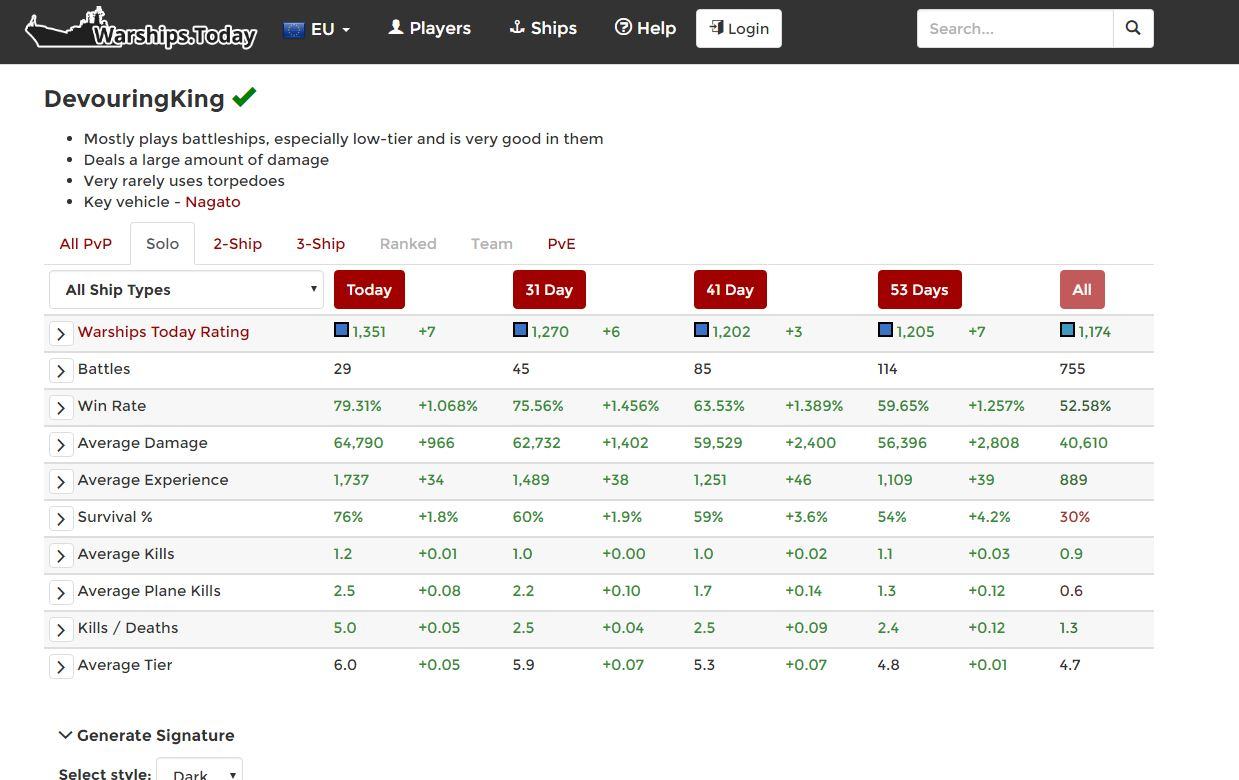The width and height of the screenshot is (1239, 780).
Task: Click the 31 Day win rate 75.56%
Action: coord(538,405)
